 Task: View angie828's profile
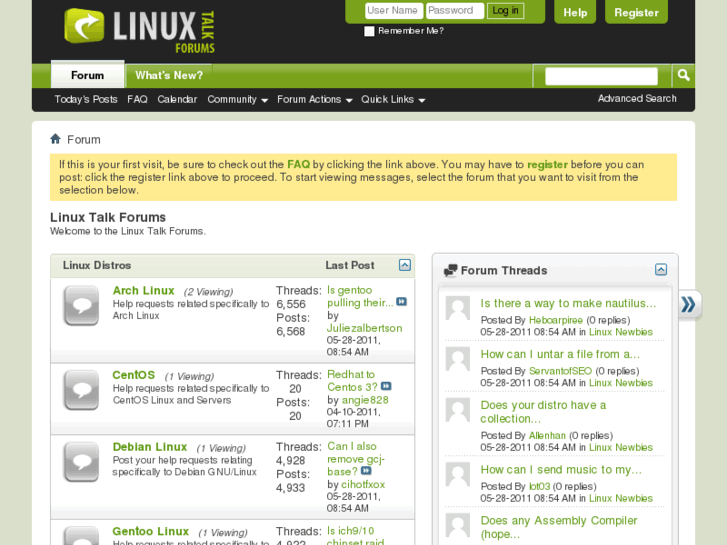pyautogui.click(x=365, y=400)
